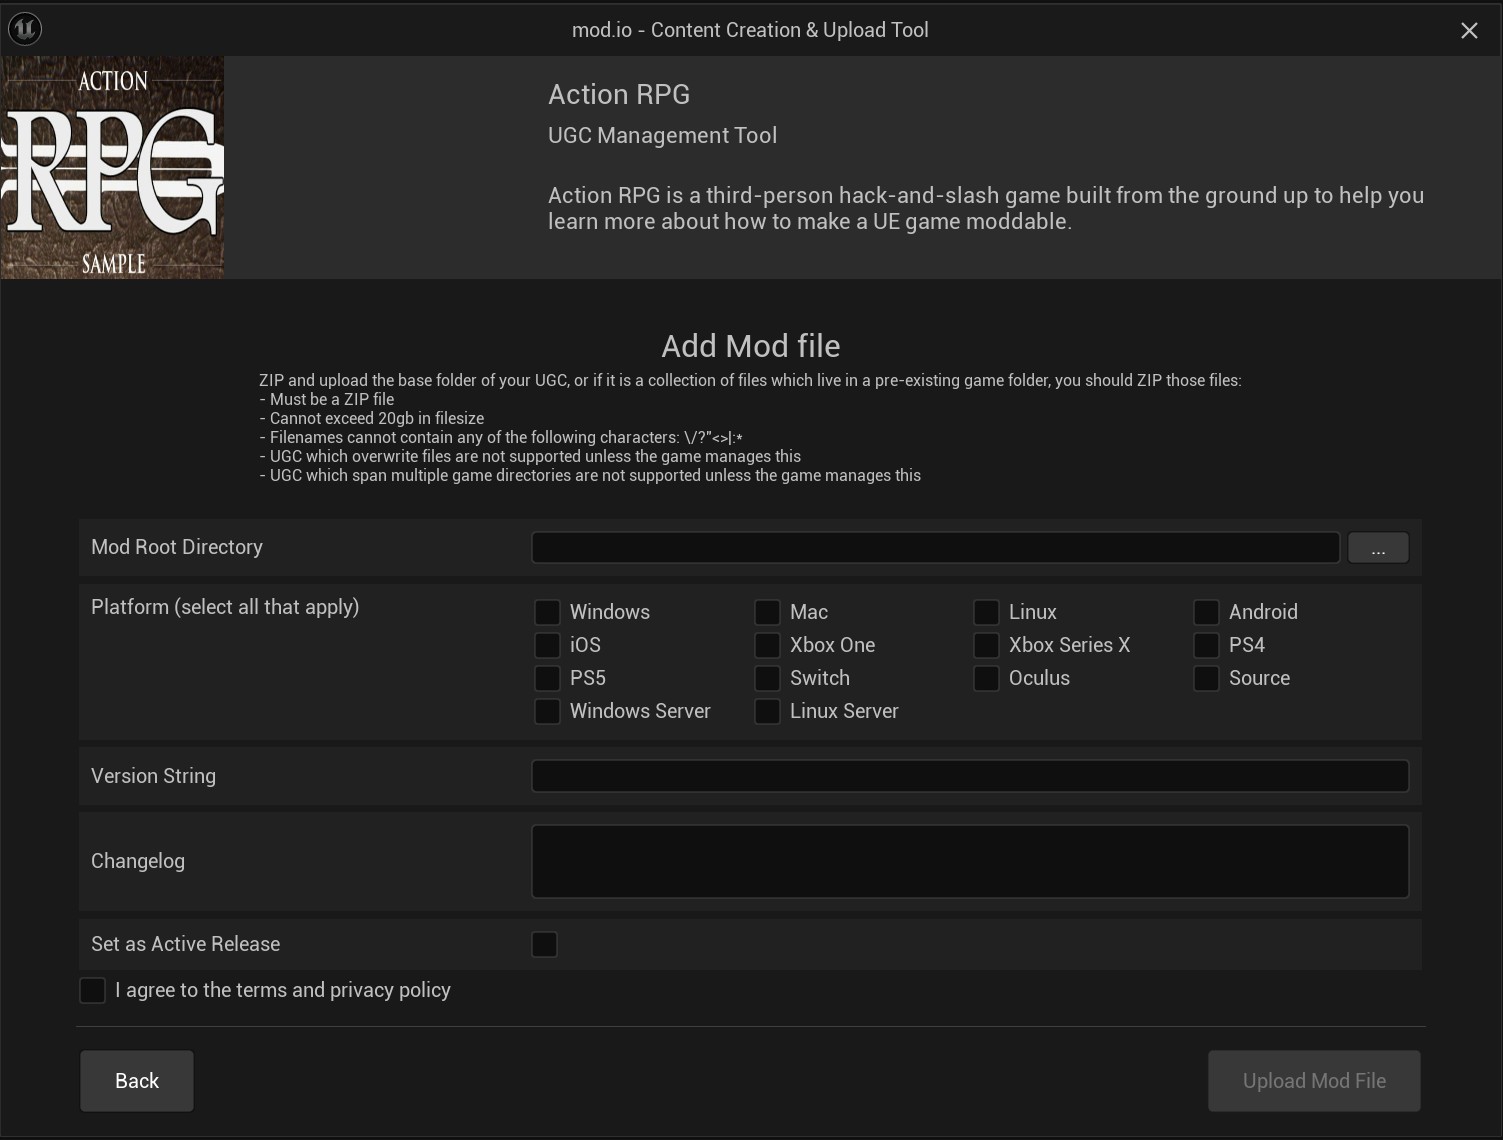Select the Android platform

click(1205, 611)
